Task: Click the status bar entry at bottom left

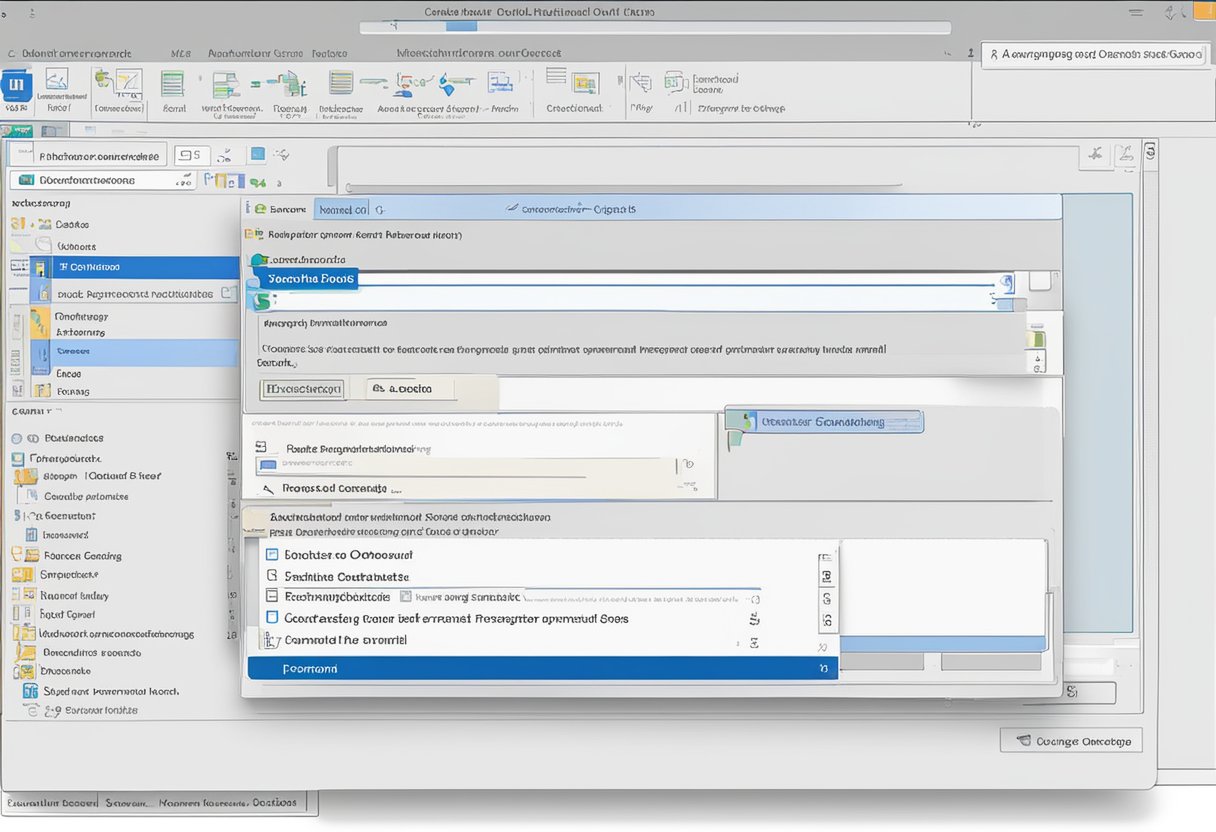Action: (47, 802)
